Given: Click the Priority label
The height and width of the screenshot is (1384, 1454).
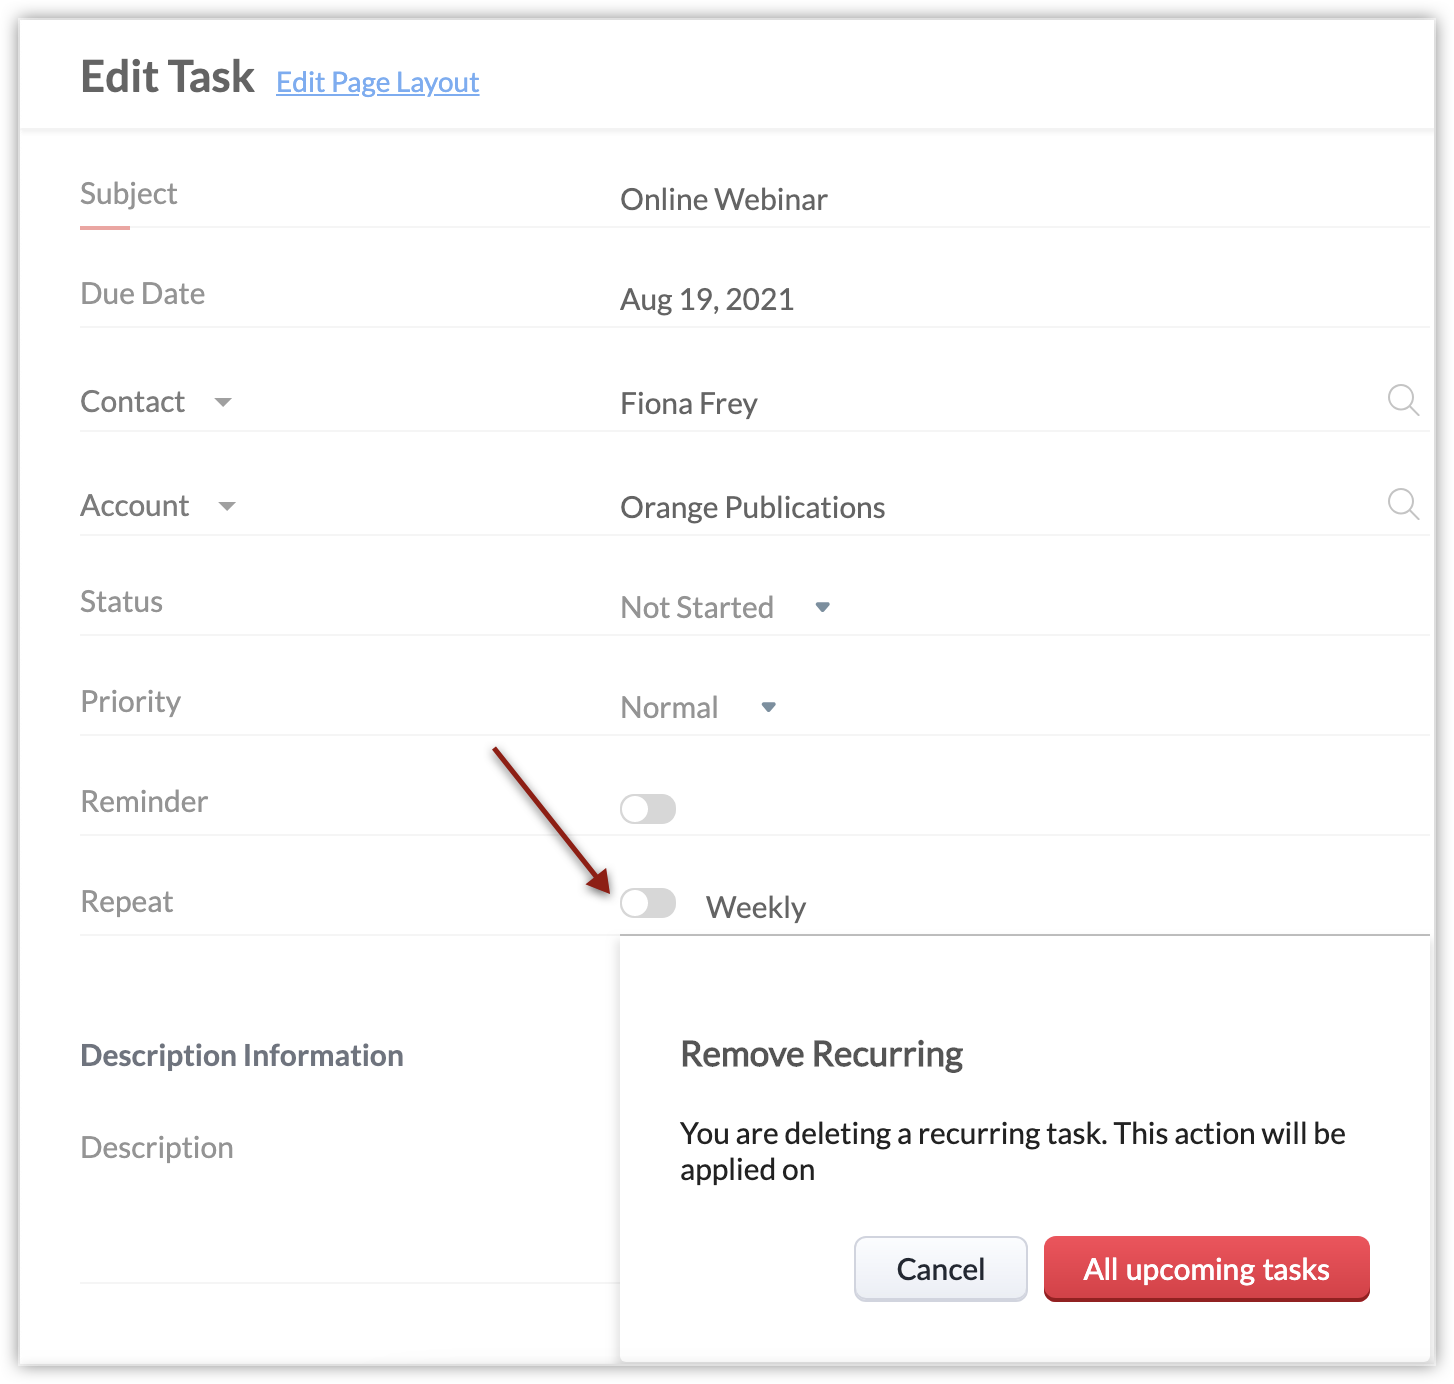Looking at the screenshot, I should pyautogui.click(x=131, y=701).
